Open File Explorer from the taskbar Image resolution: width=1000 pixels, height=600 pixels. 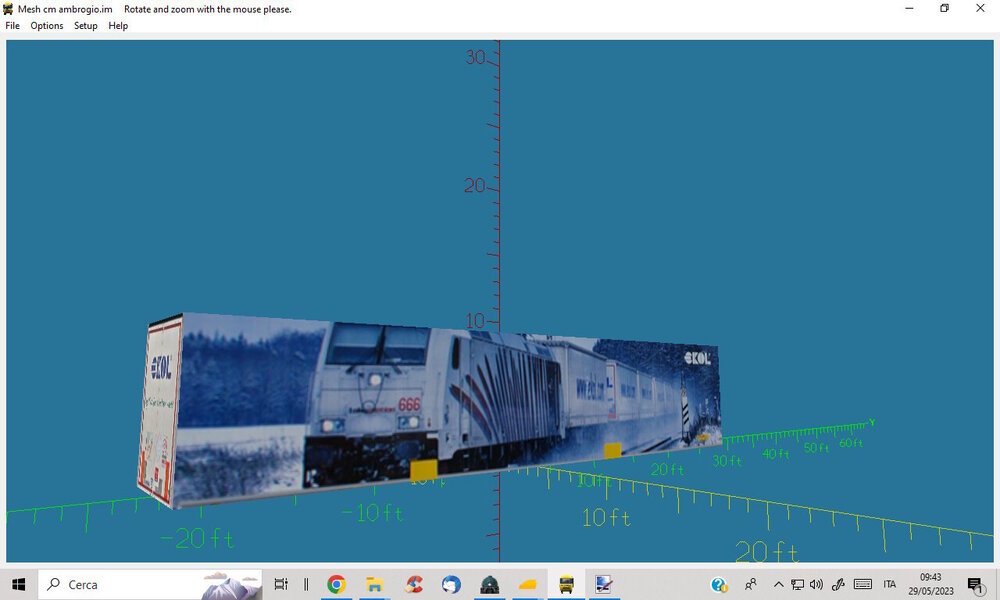coord(374,584)
